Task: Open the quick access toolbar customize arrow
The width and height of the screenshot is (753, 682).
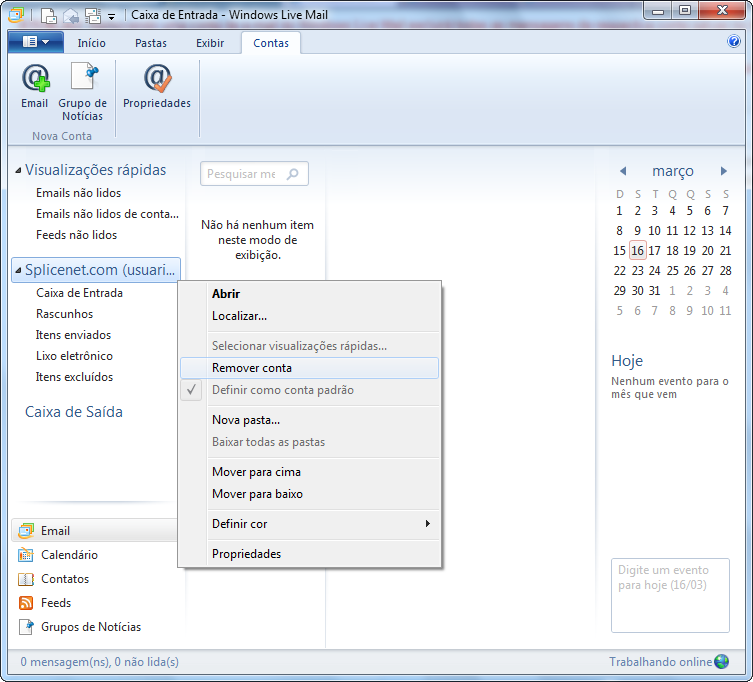Action: [111, 17]
